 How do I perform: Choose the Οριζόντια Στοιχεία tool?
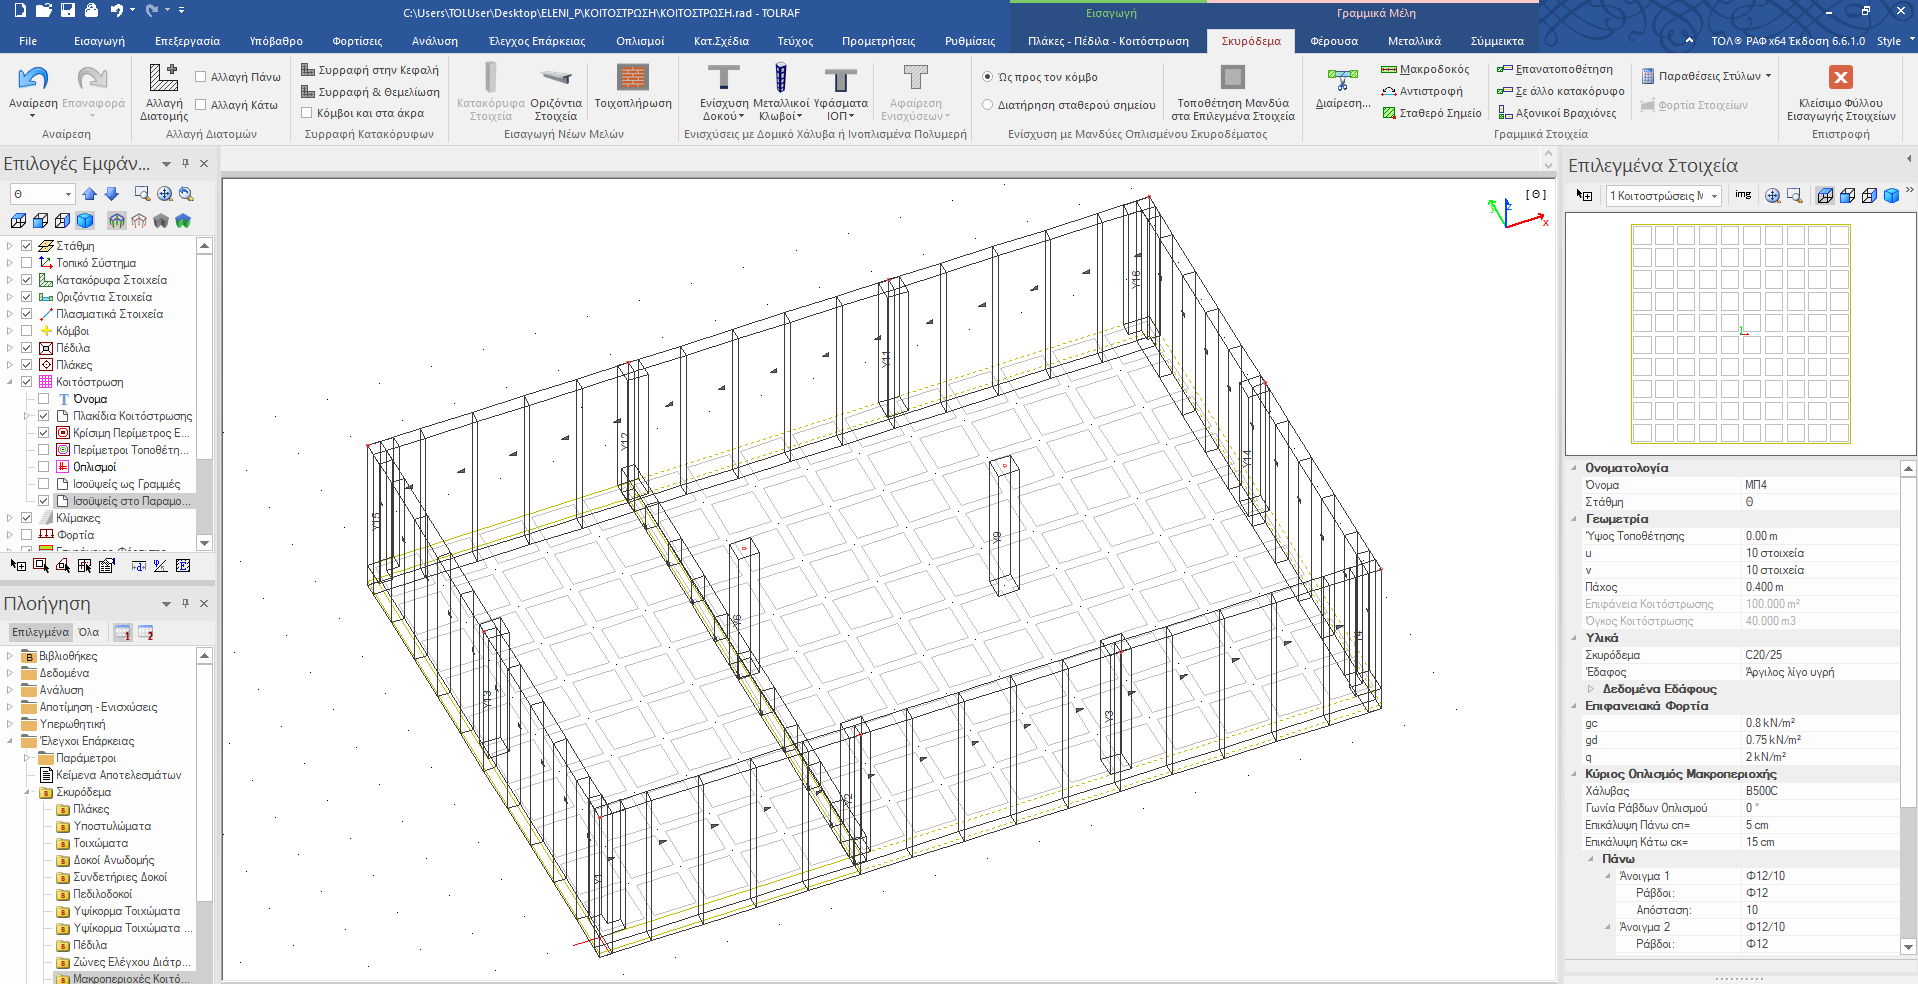(x=556, y=79)
